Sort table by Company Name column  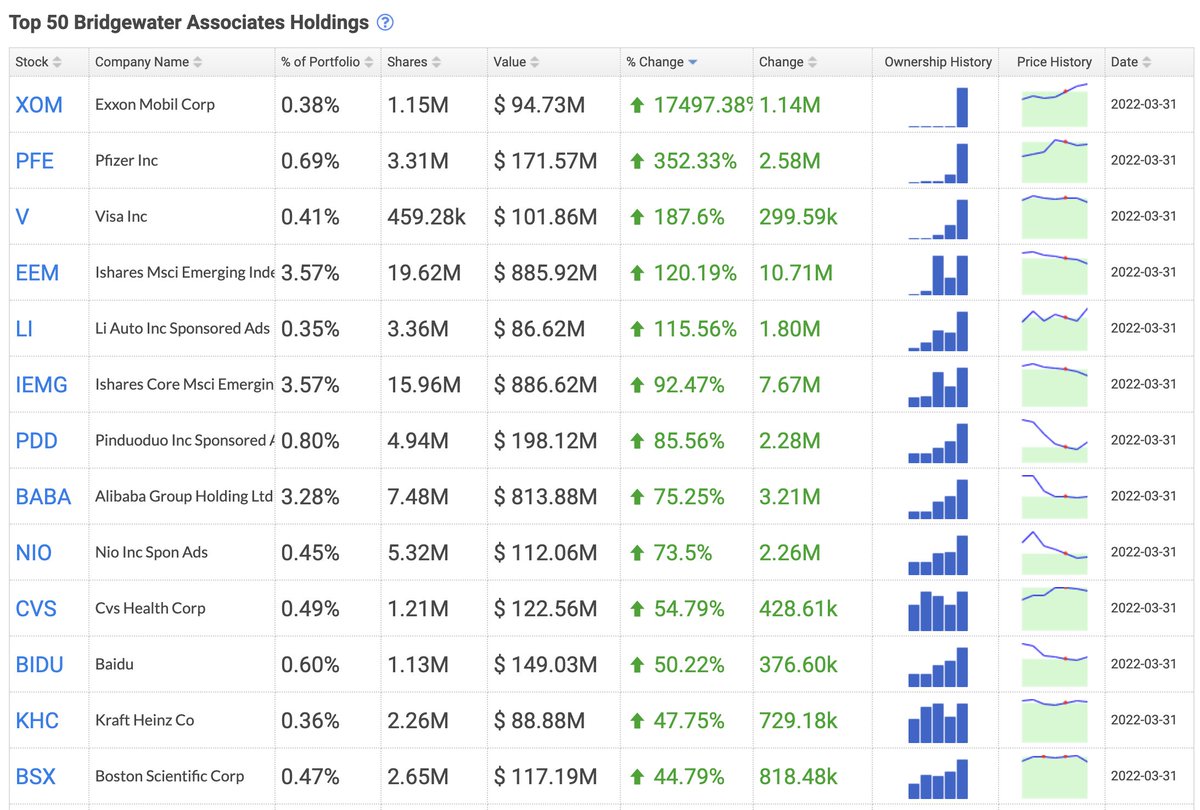[148, 62]
